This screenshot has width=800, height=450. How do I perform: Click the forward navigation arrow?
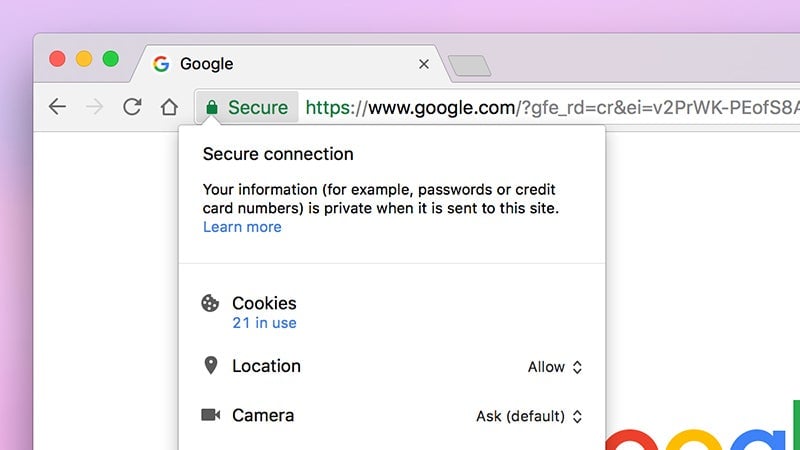[95, 107]
